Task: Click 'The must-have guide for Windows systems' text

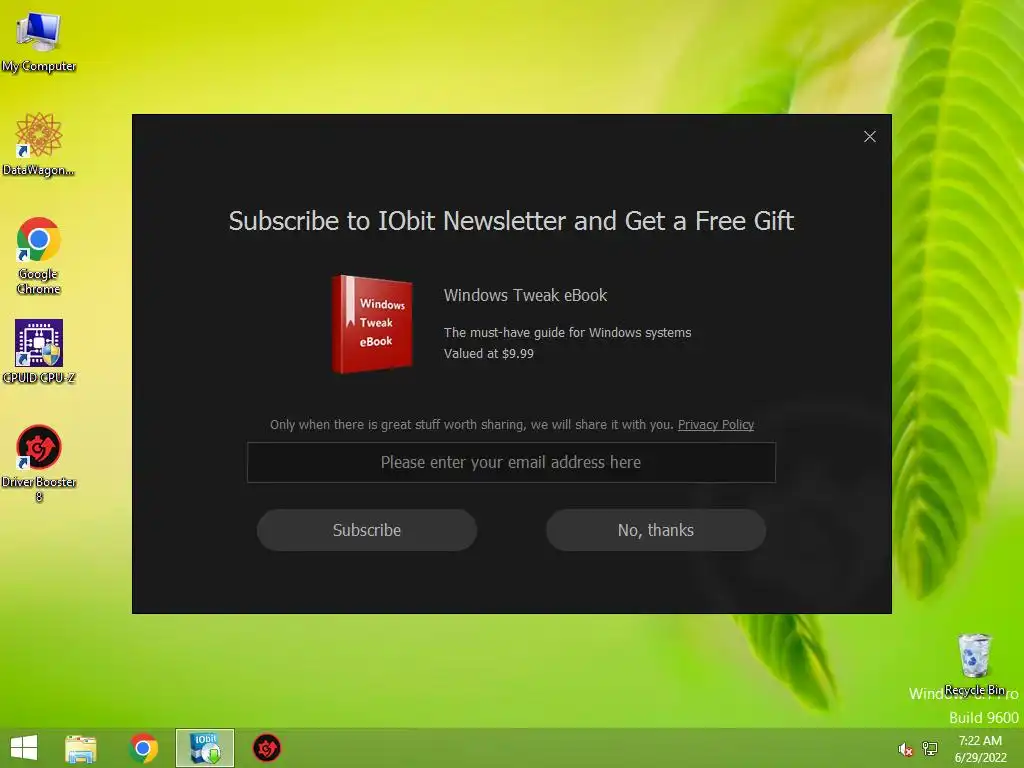Action: pos(568,332)
